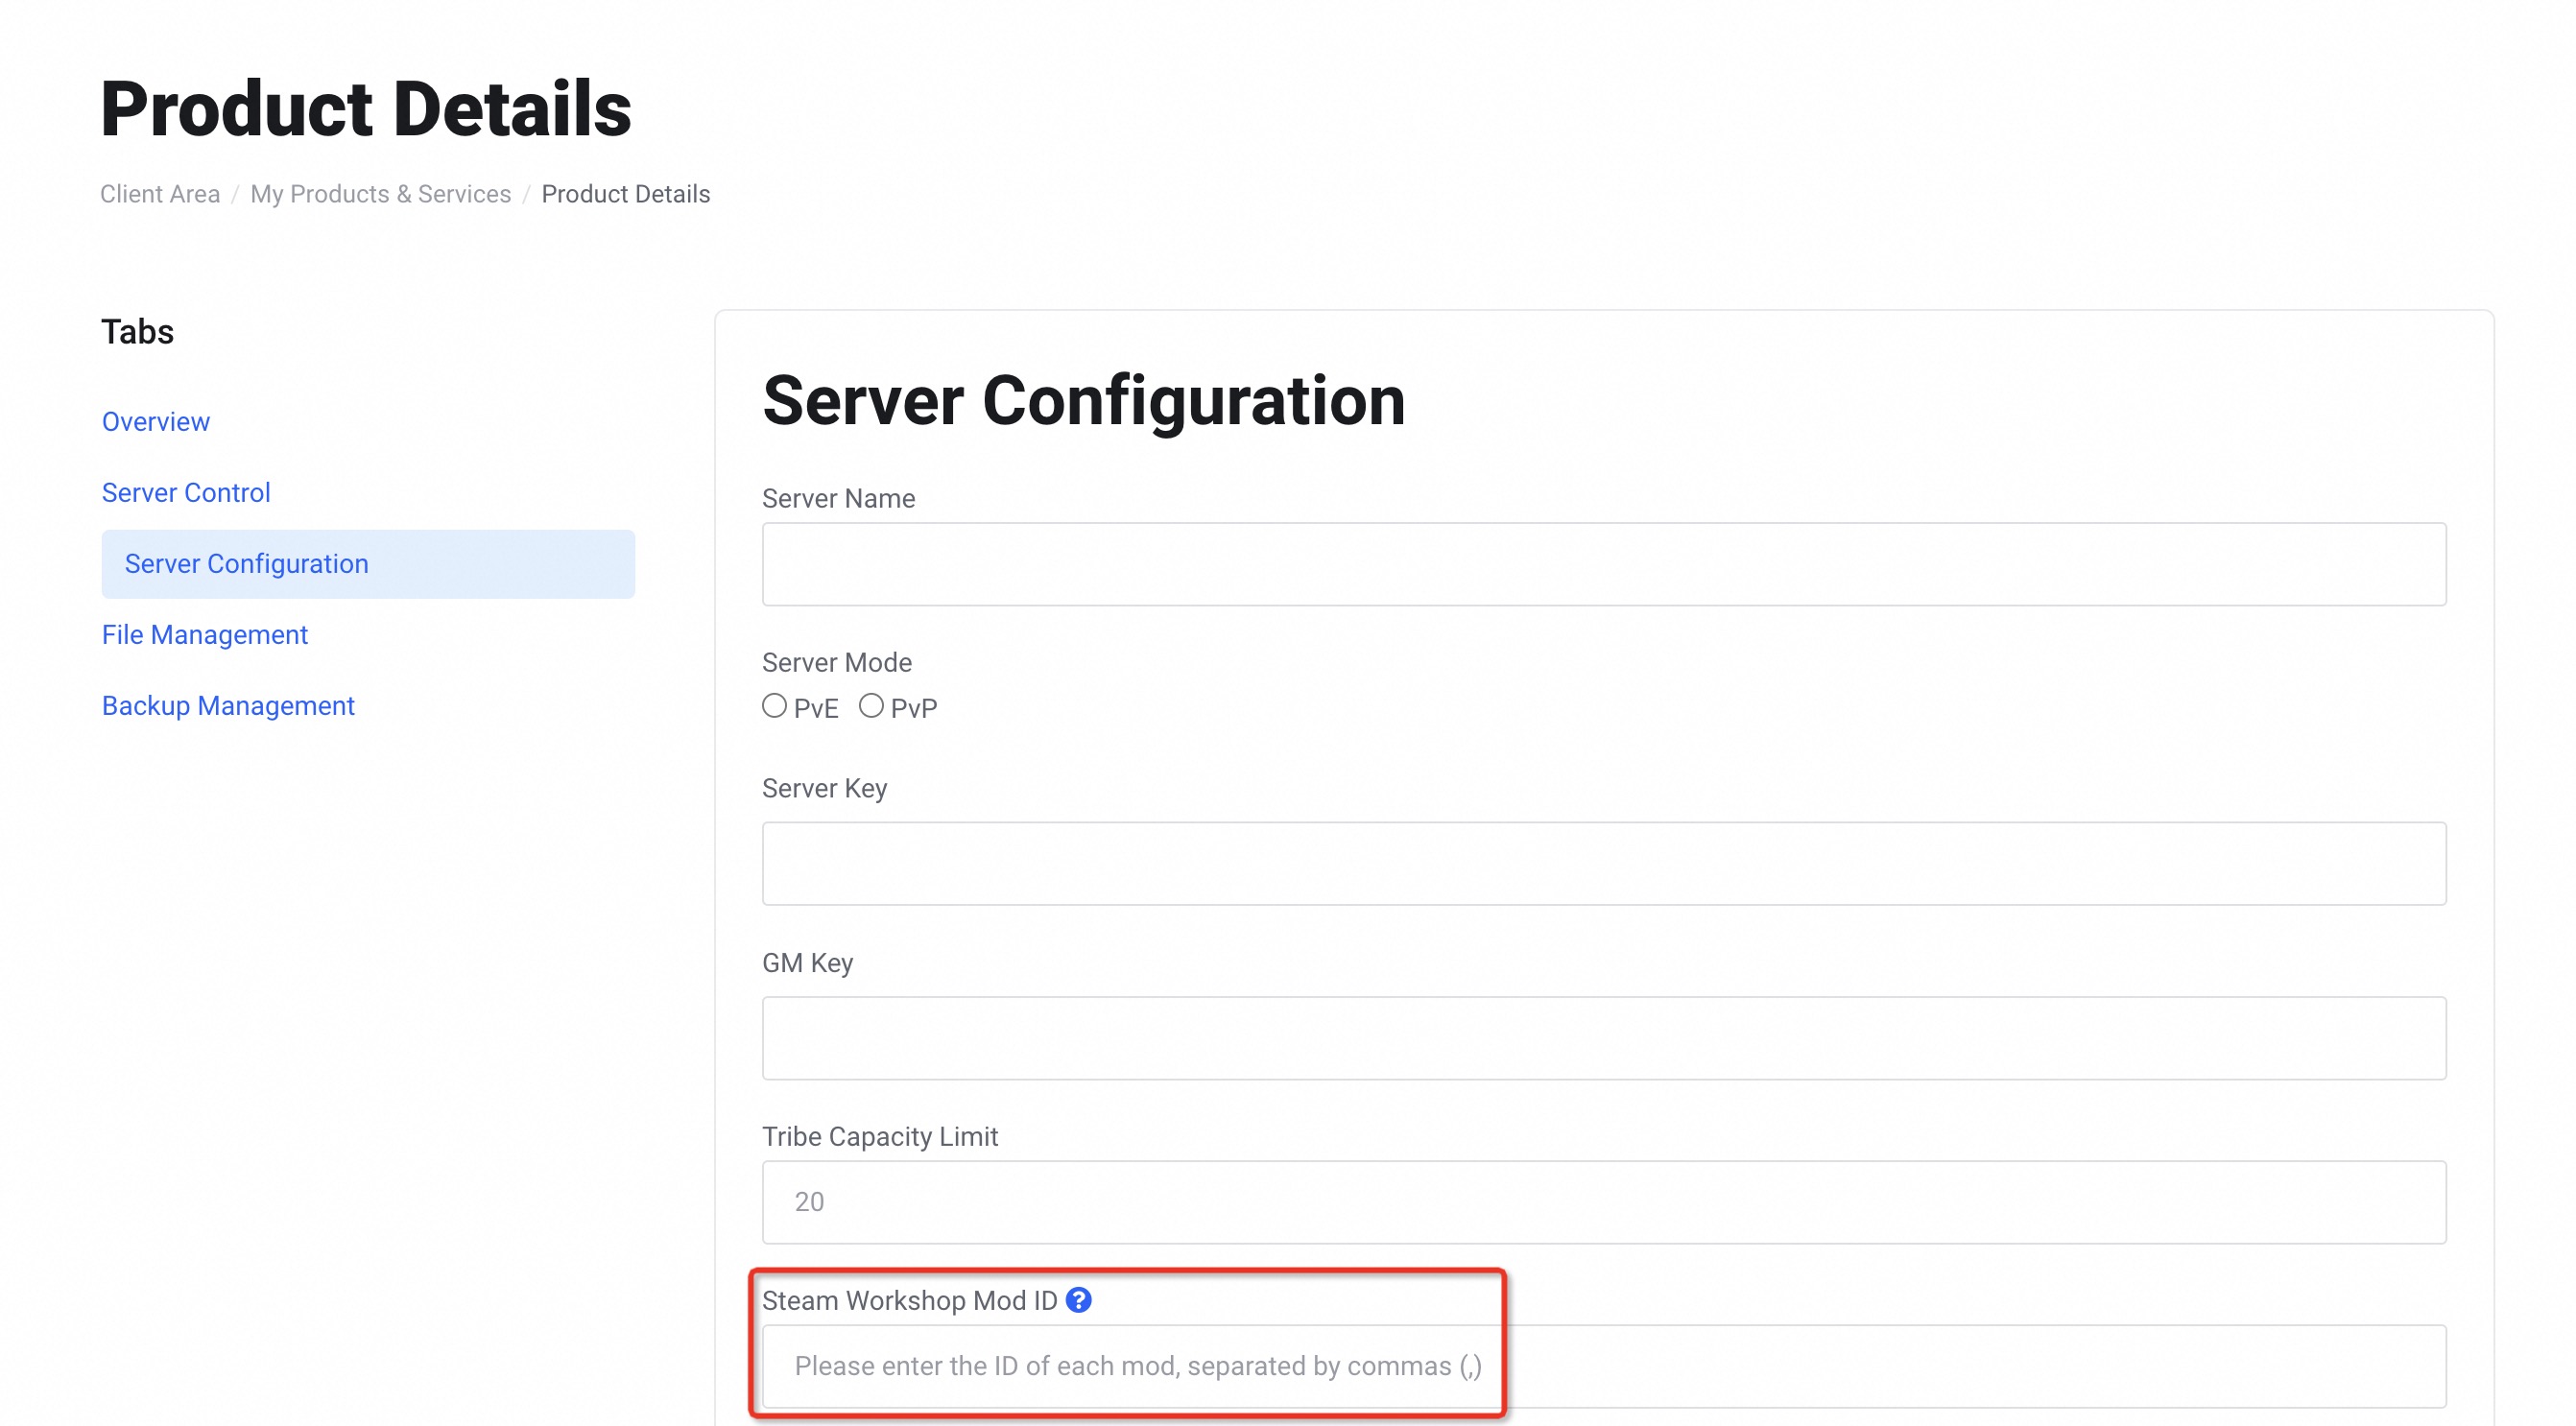Screen dimensions: 2576x1426
Task: Click the PvE label text
Action: tap(816, 709)
